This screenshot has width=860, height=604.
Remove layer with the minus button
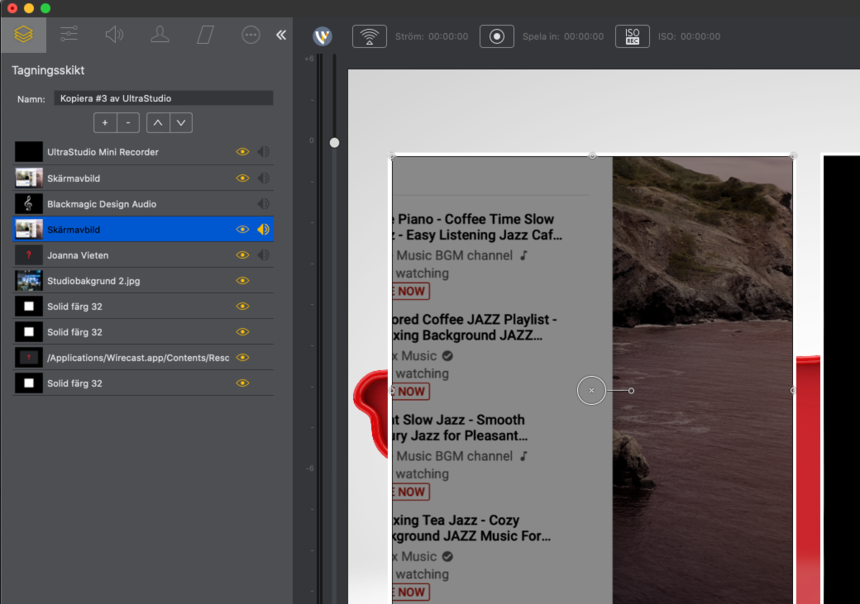(129, 123)
